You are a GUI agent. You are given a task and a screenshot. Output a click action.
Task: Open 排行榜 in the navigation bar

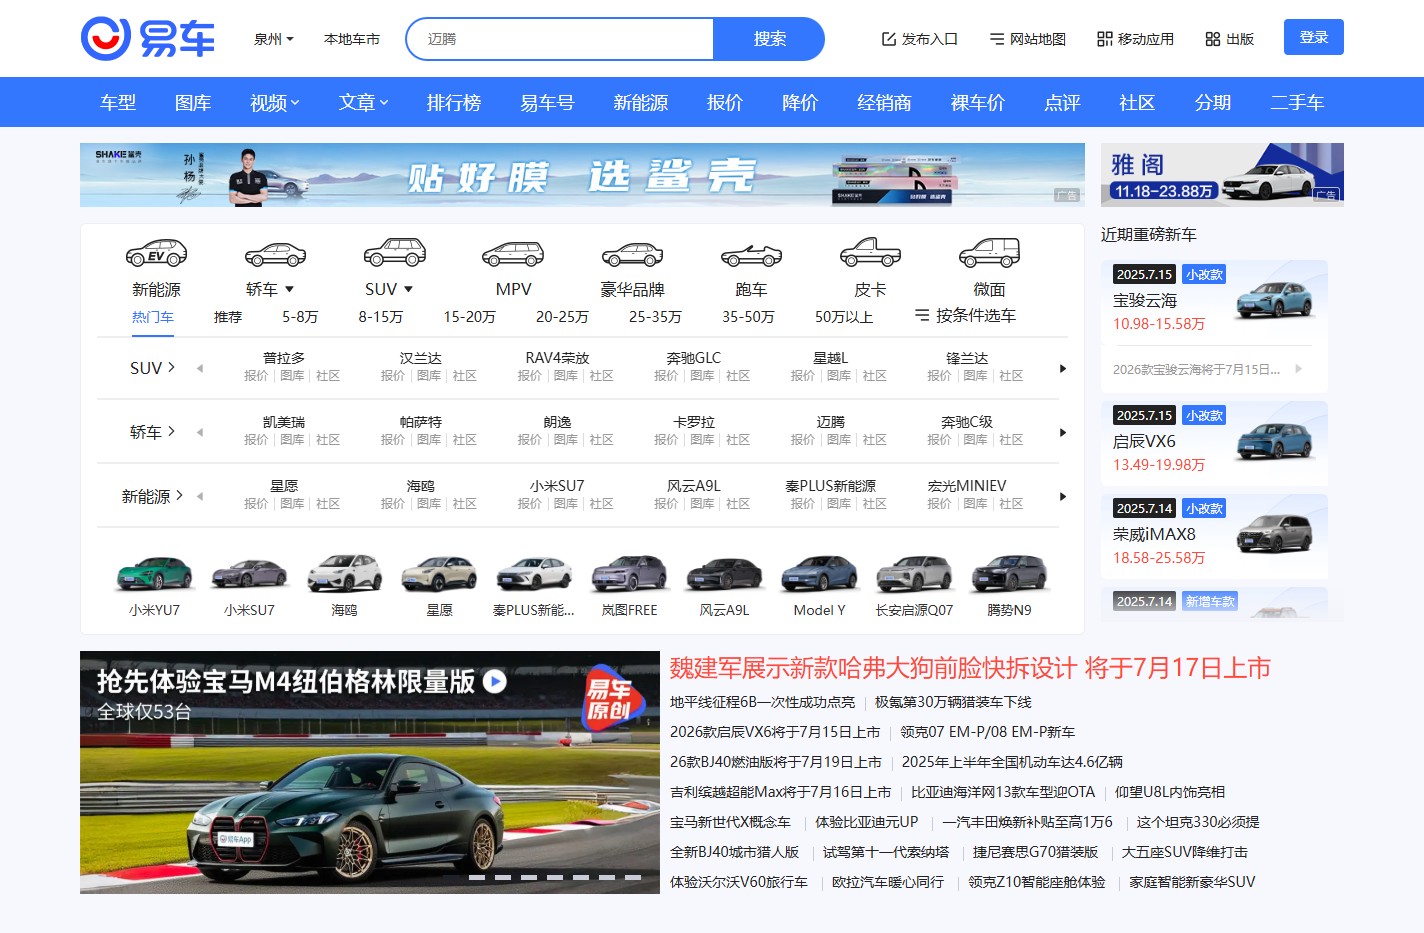[x=454, y=102]
